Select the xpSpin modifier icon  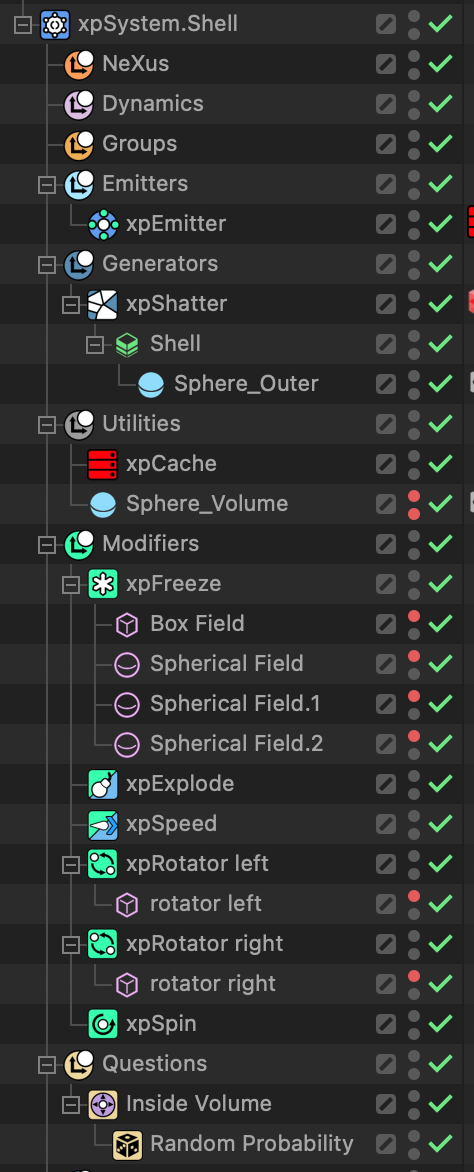pos(102,1023)
